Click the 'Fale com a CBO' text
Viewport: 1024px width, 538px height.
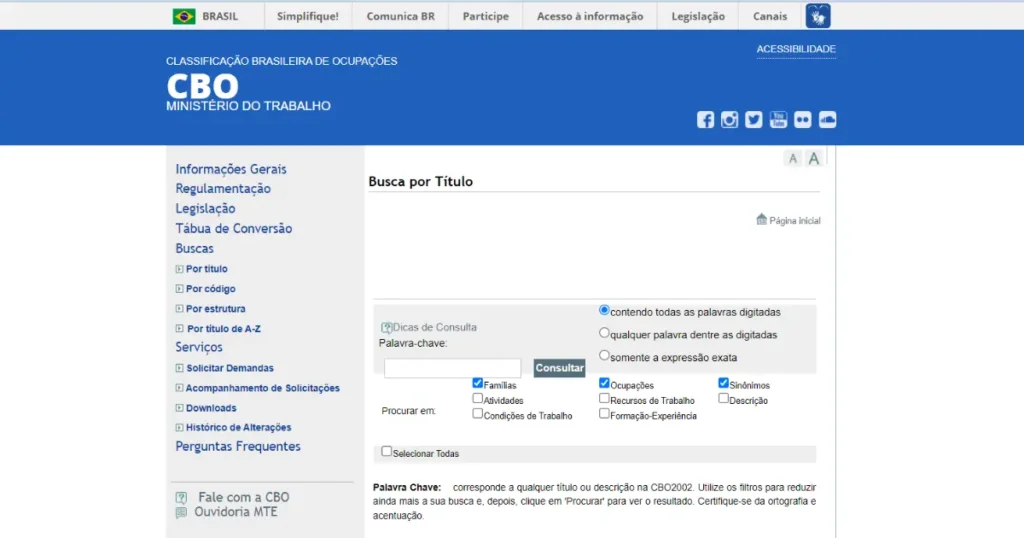click(x=244, y=498)
